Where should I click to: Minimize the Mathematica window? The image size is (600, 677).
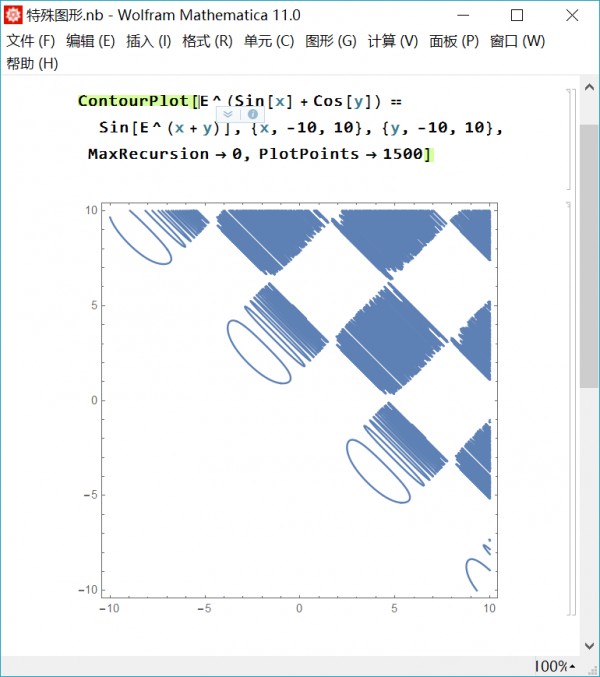(463, 16)
